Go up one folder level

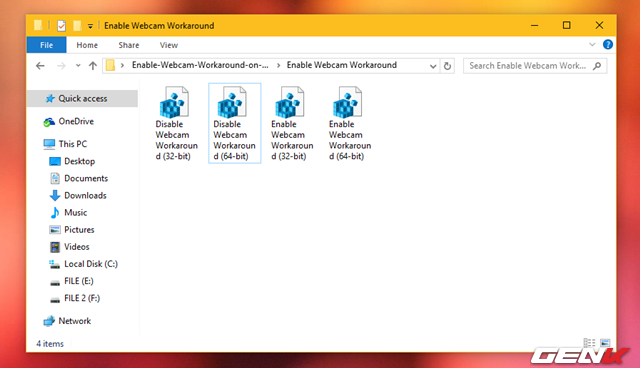93,66
